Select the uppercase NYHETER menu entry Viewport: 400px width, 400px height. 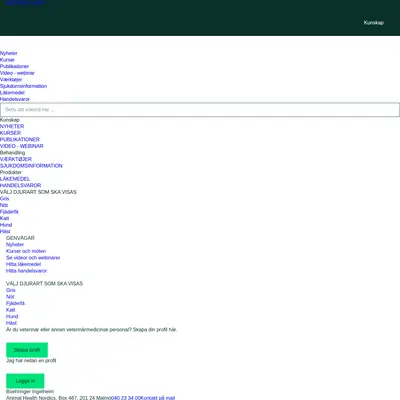pyautogui.click(x=12, y=126)
